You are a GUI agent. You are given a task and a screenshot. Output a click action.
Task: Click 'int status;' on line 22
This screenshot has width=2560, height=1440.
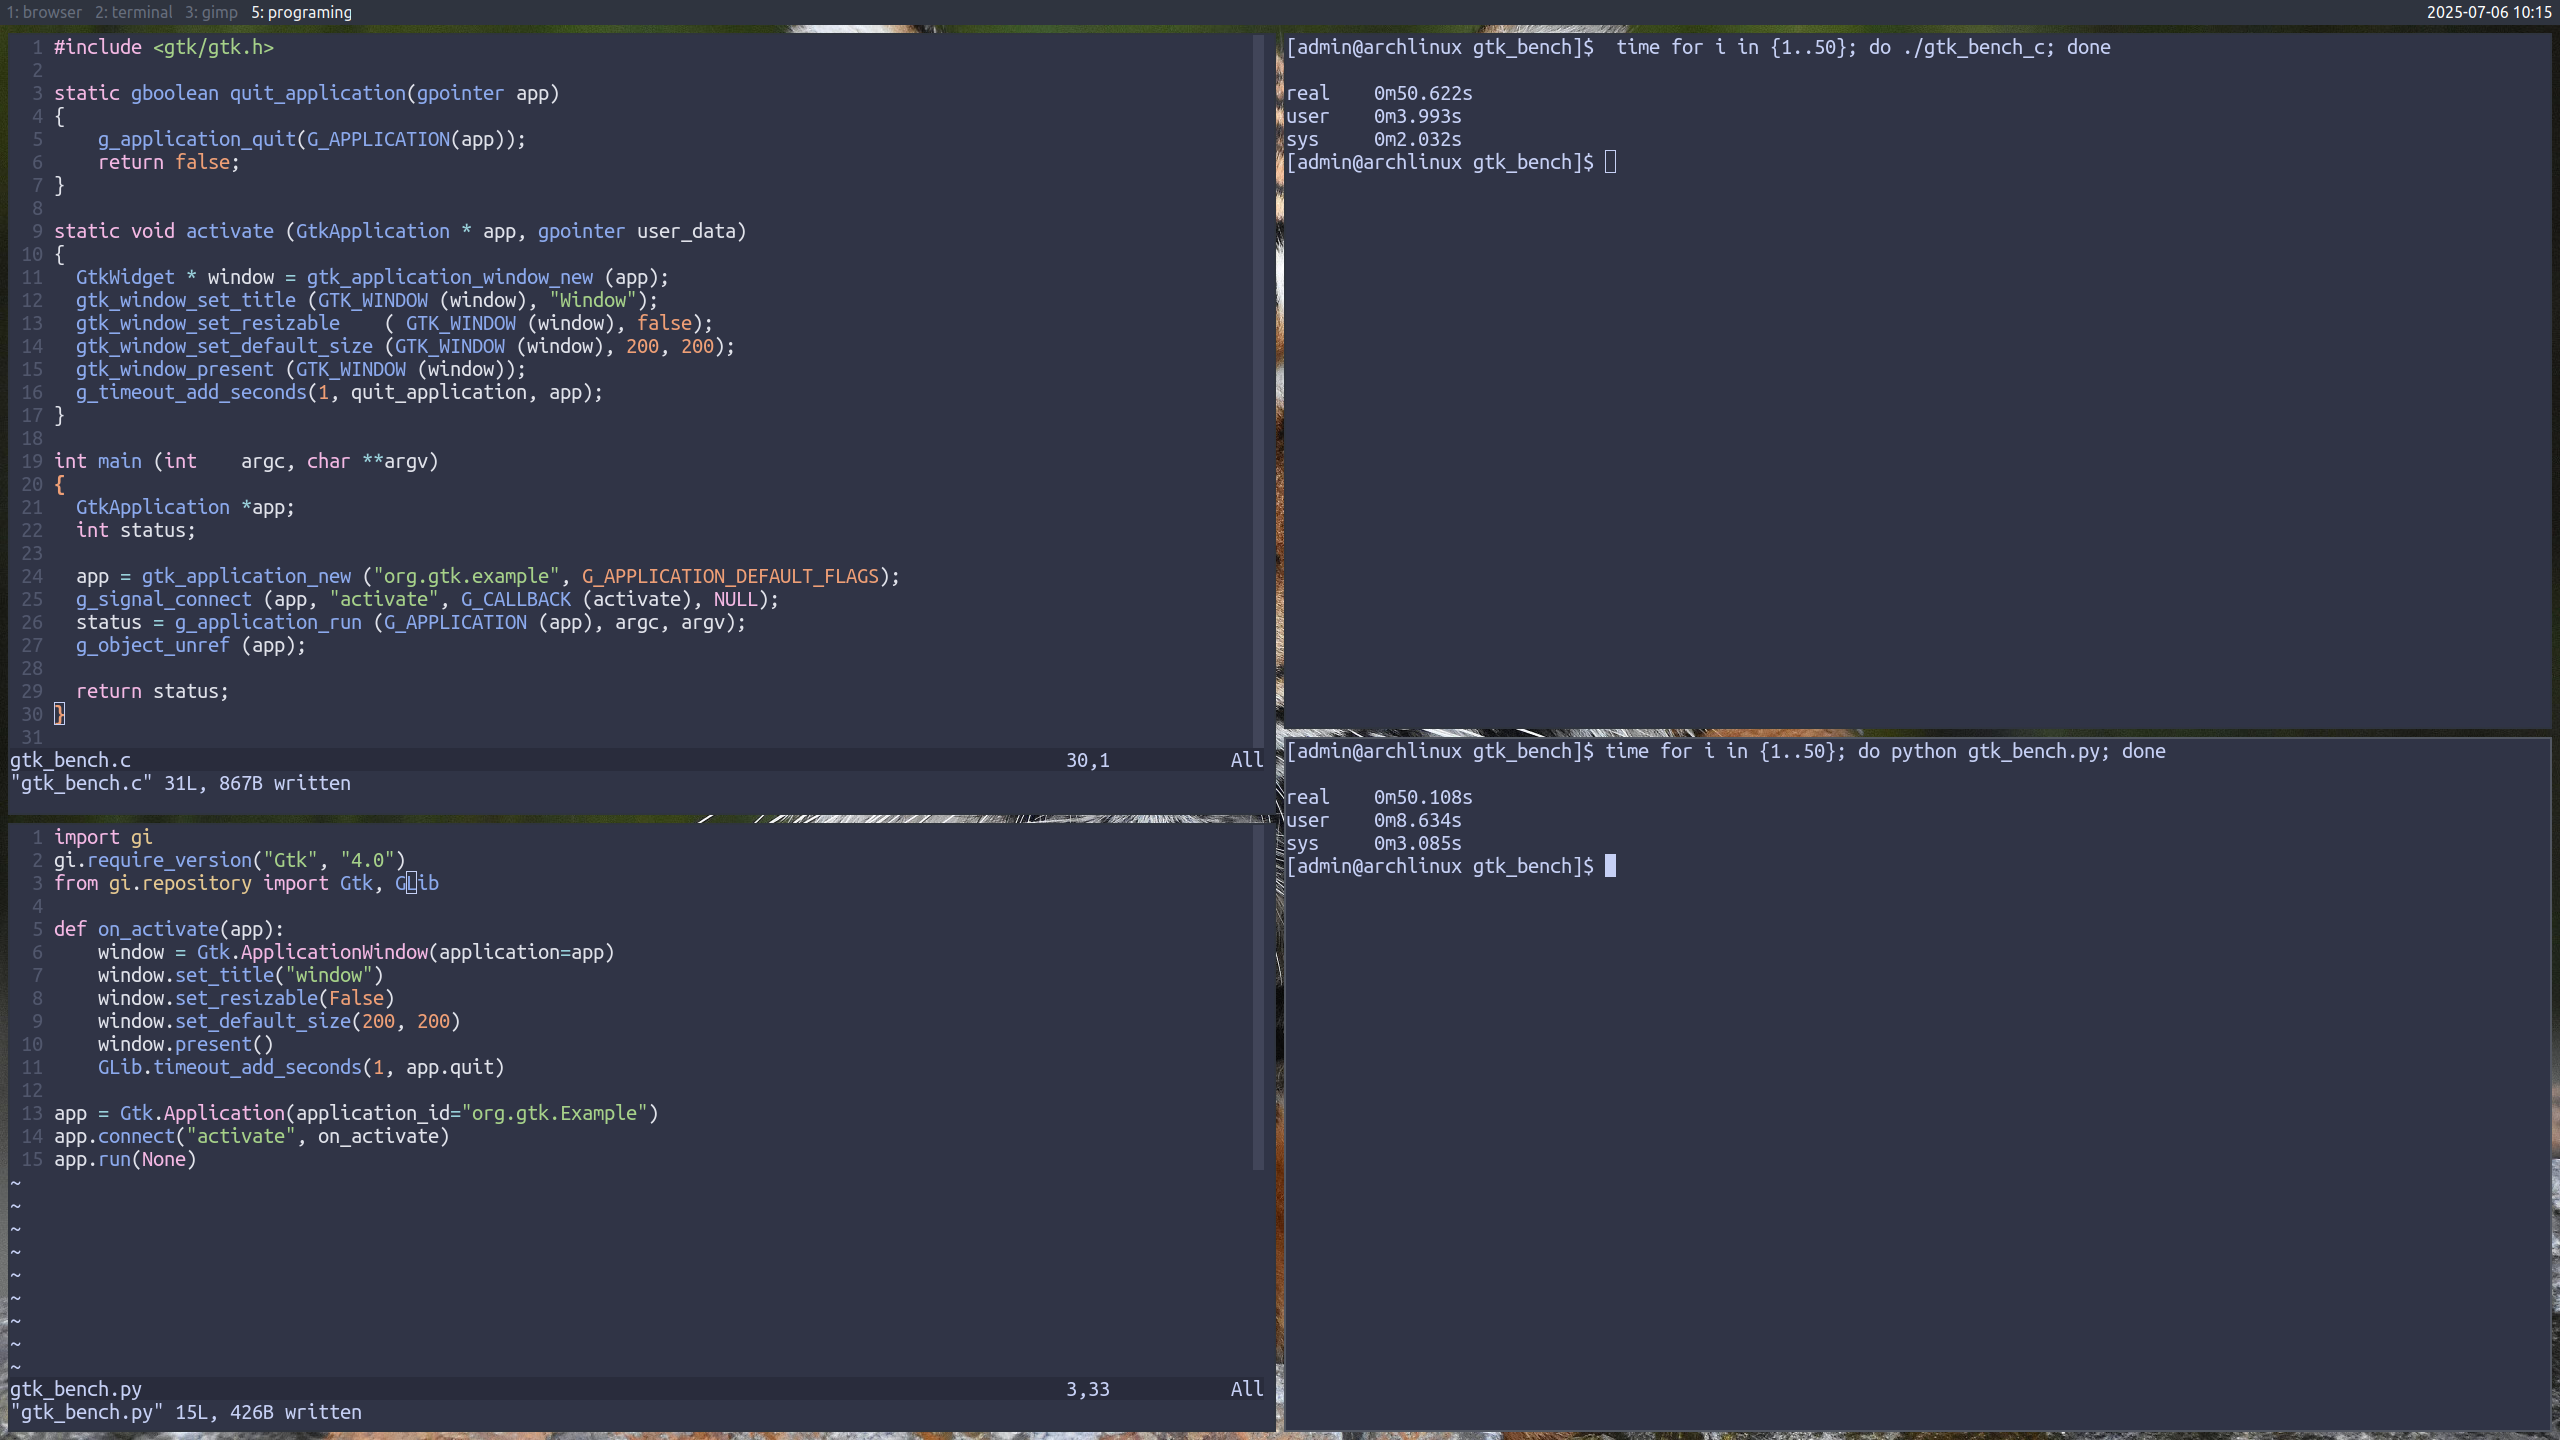point(136,530)
